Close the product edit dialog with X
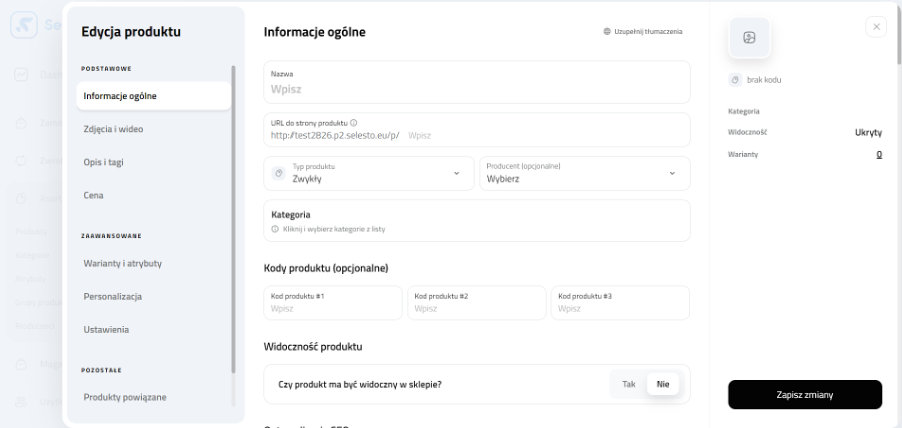Screen dimensions: 902x428 click(876, 27)
